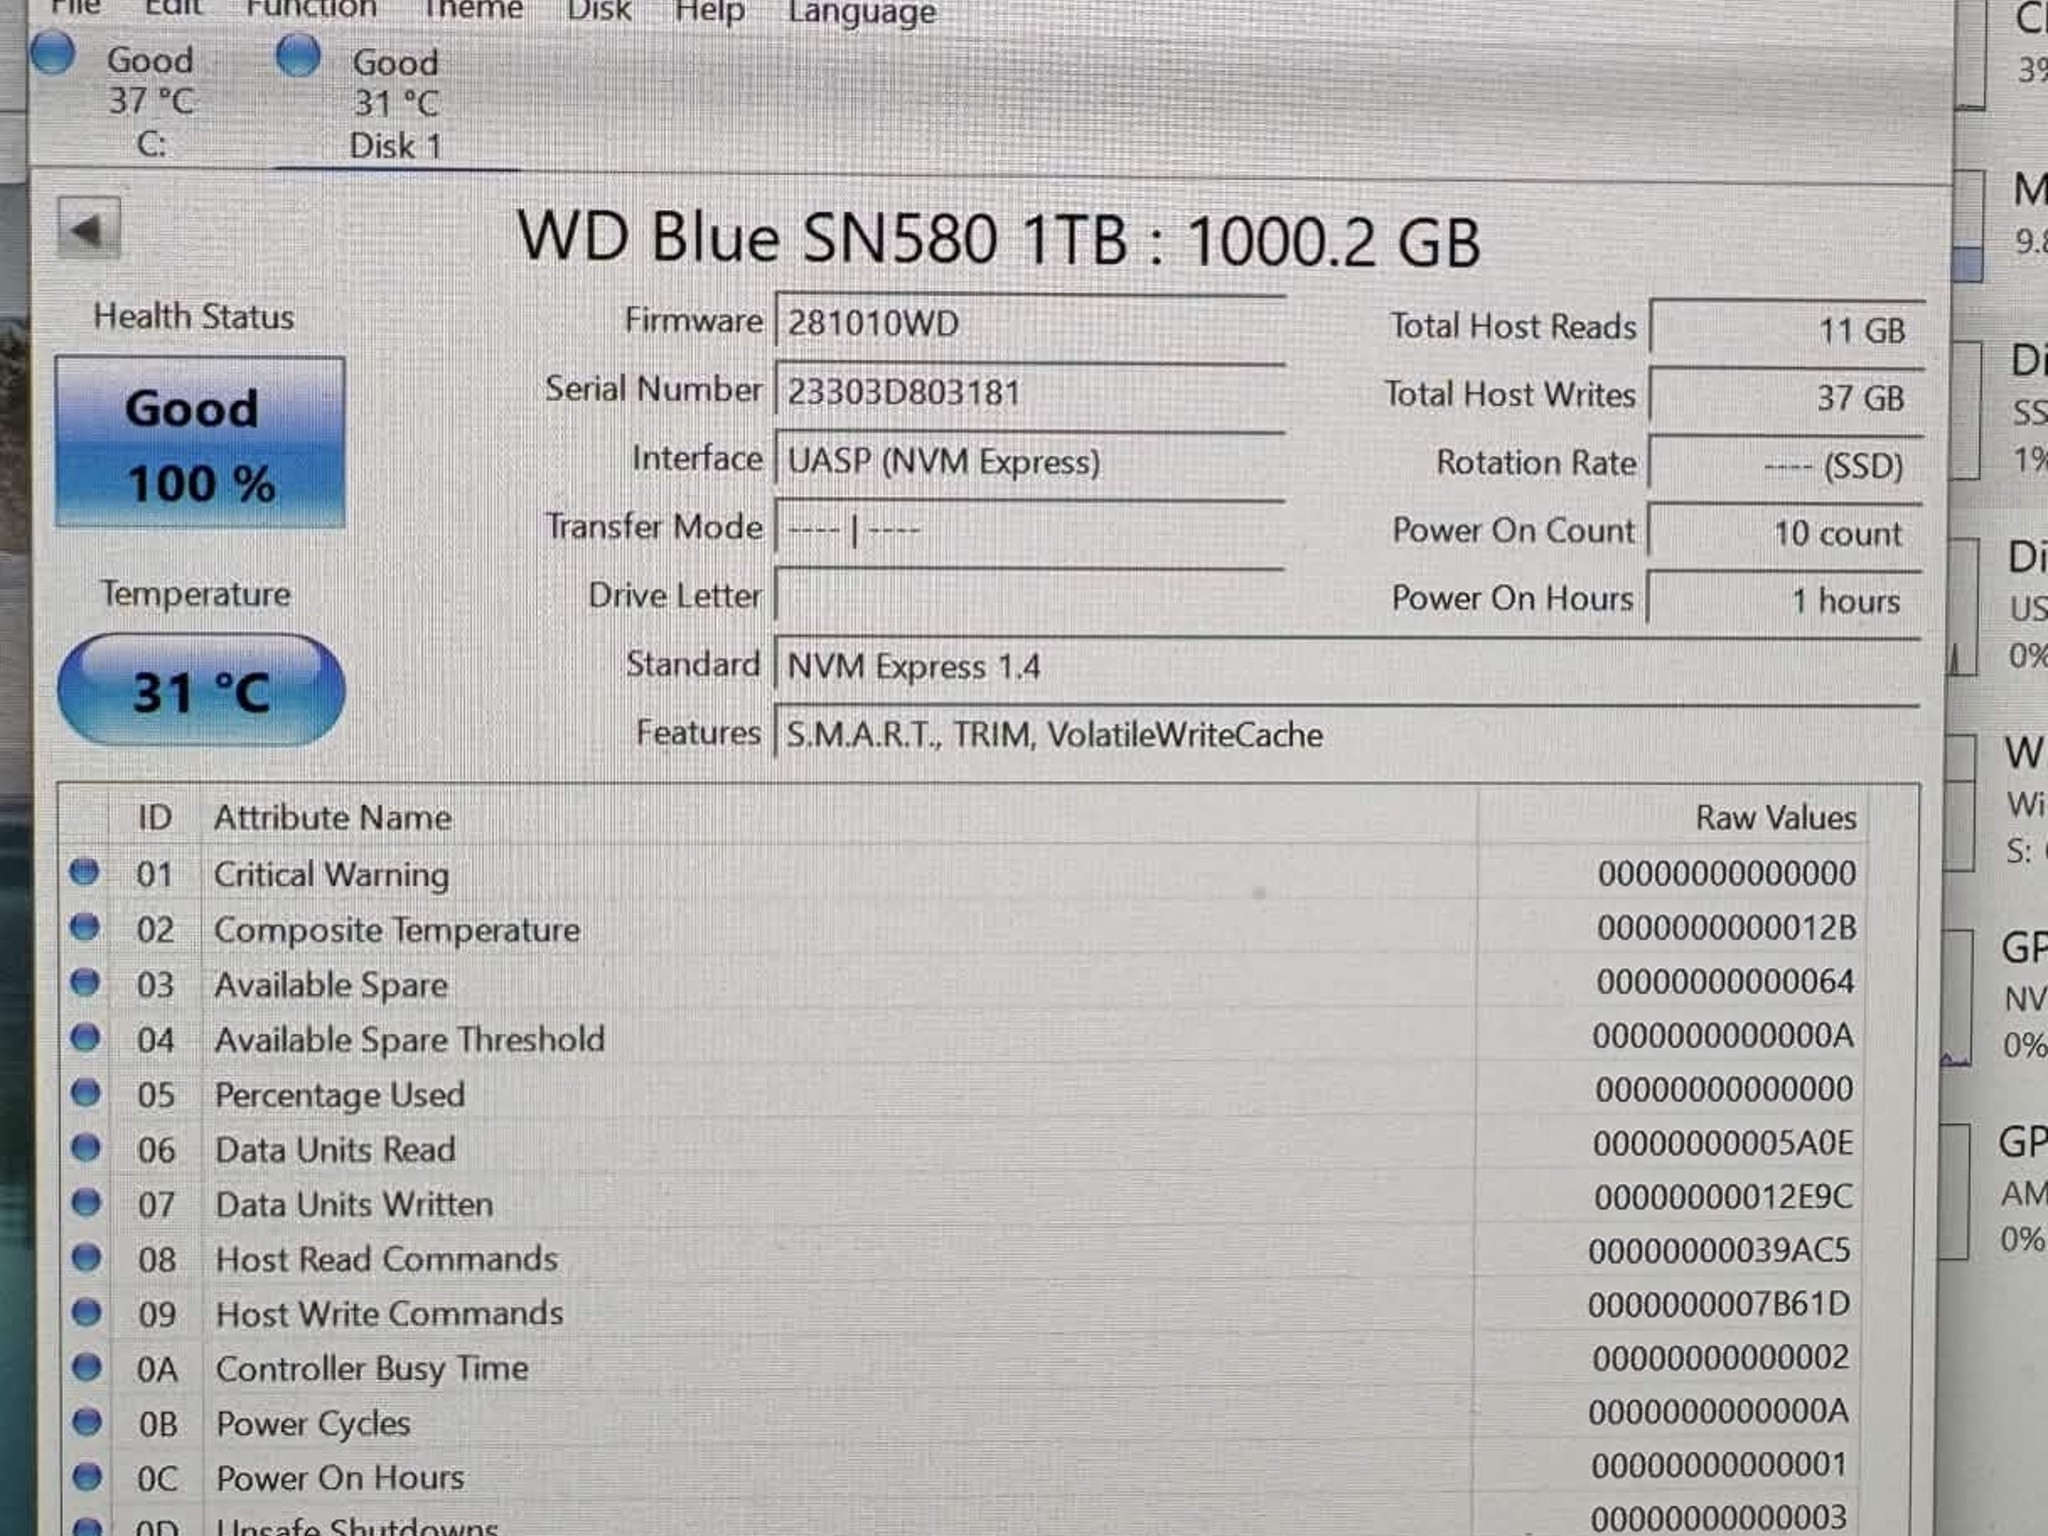The image size is (2048, 1536).
Task: Click the status dot of Available Spare row
Action: (x=85, y=983)
